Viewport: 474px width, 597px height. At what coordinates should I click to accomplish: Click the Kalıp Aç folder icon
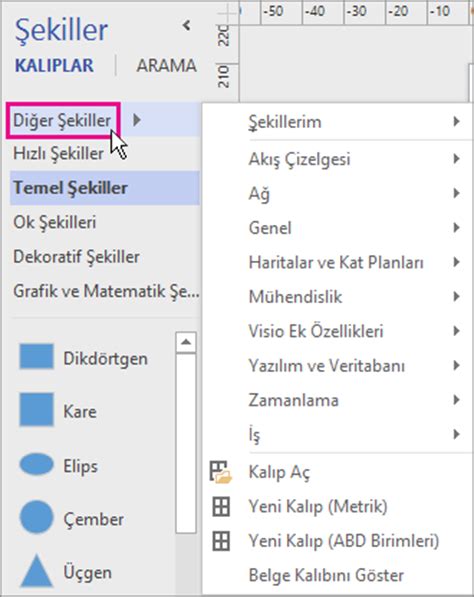pos(220,472)
